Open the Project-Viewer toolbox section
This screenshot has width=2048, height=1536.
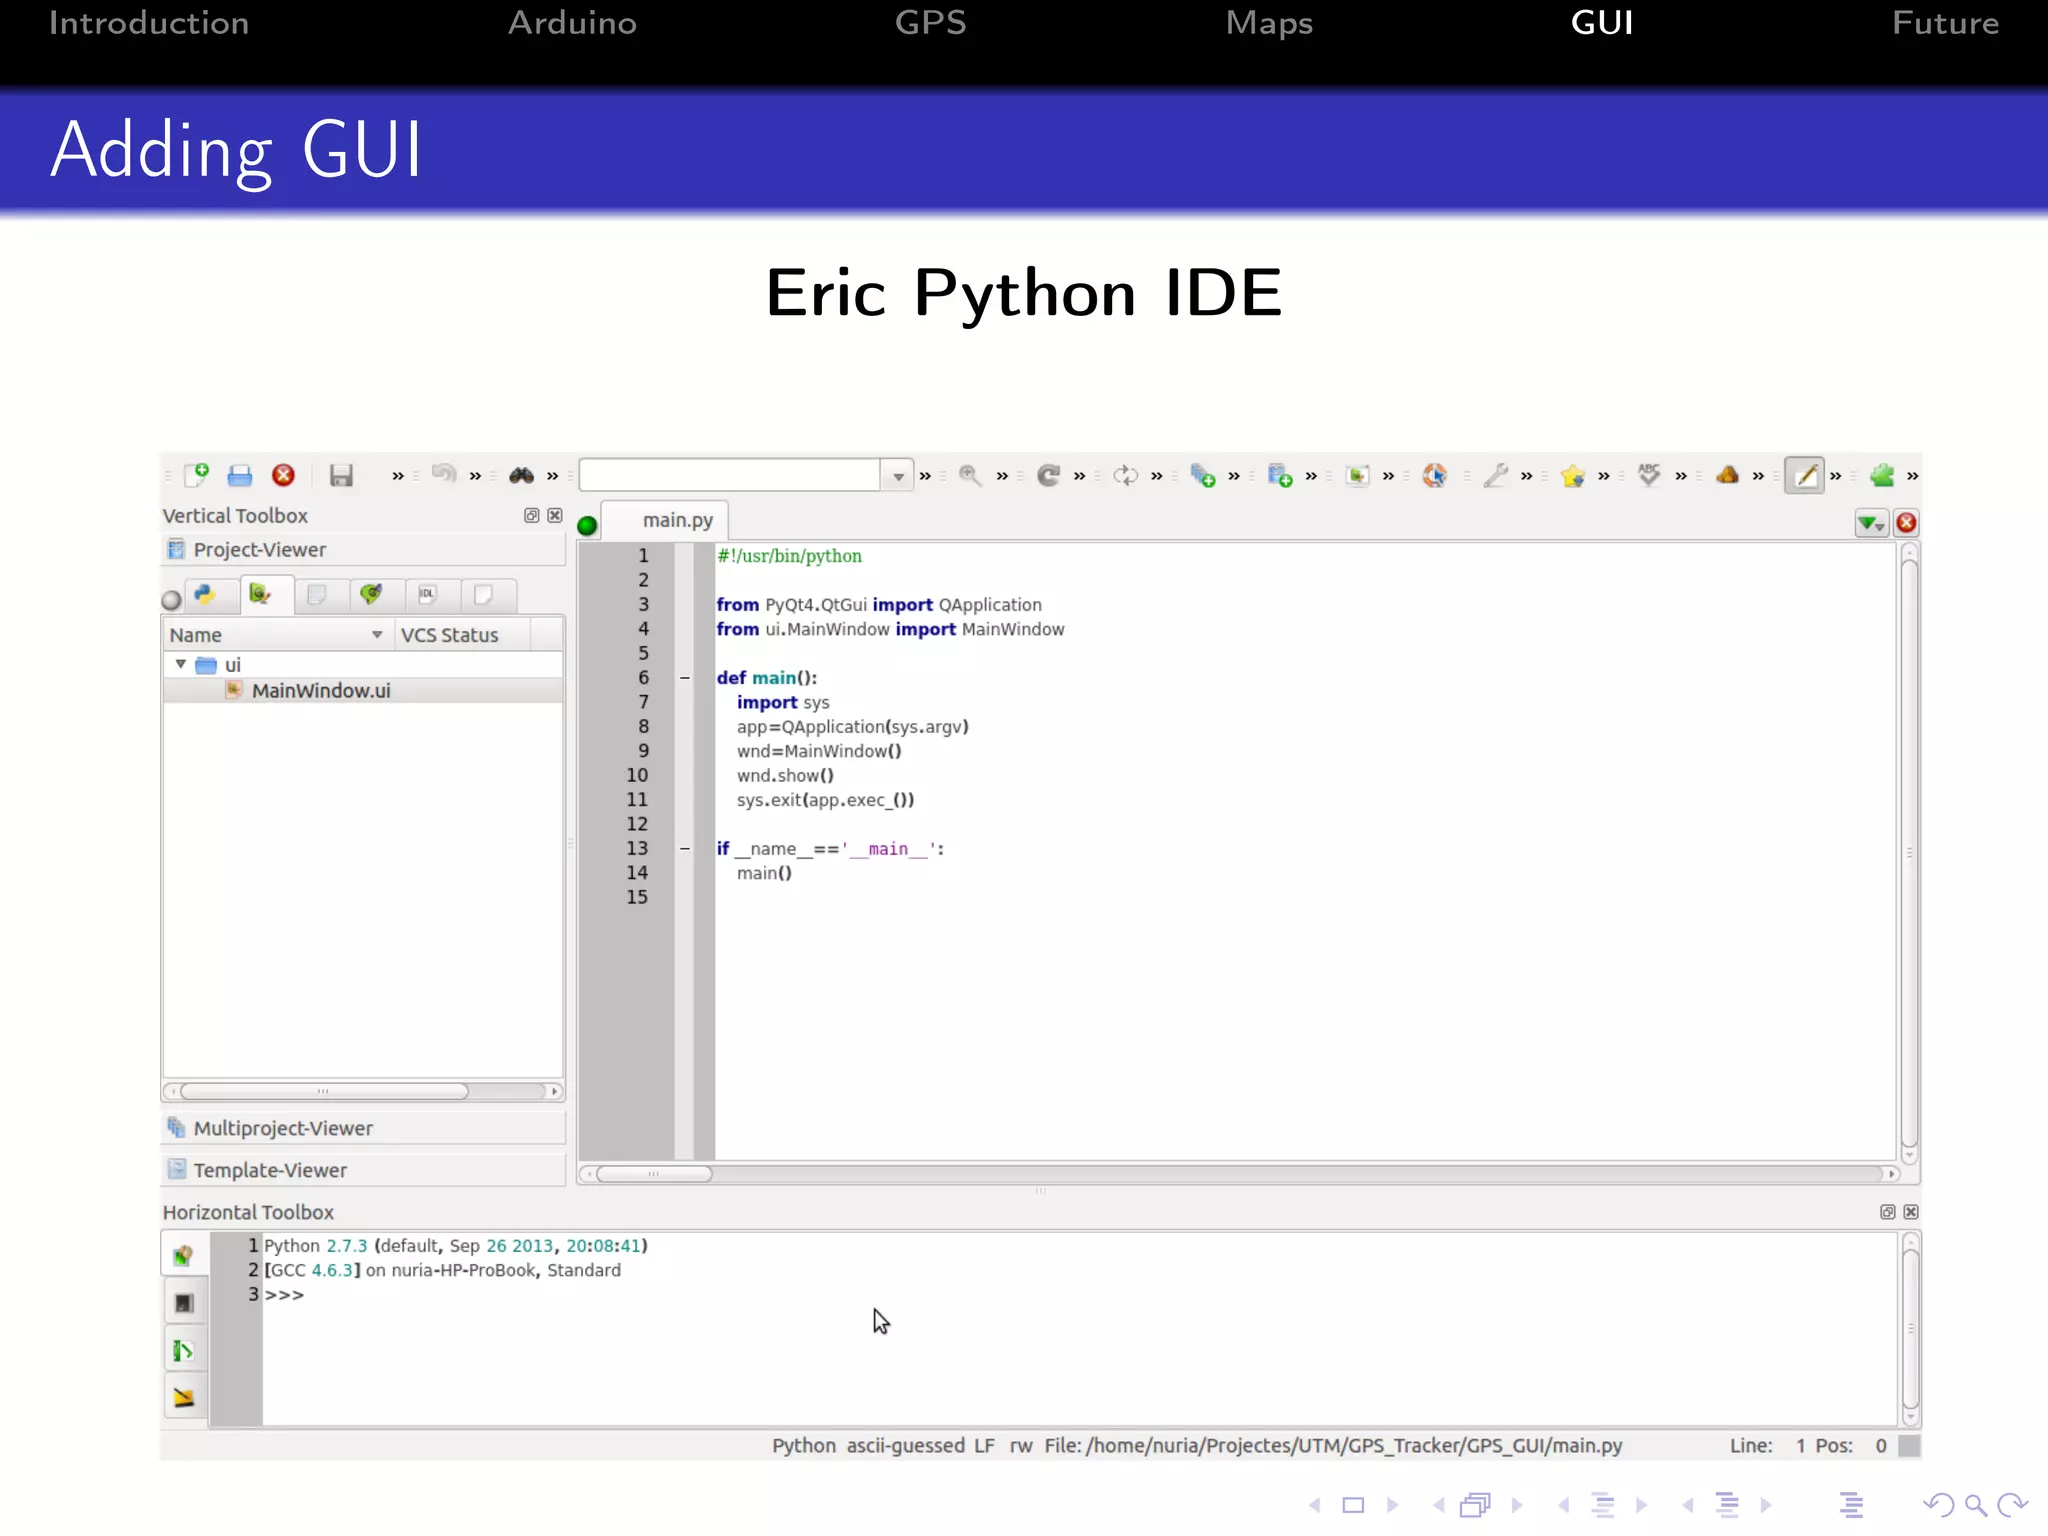point(363,550)
